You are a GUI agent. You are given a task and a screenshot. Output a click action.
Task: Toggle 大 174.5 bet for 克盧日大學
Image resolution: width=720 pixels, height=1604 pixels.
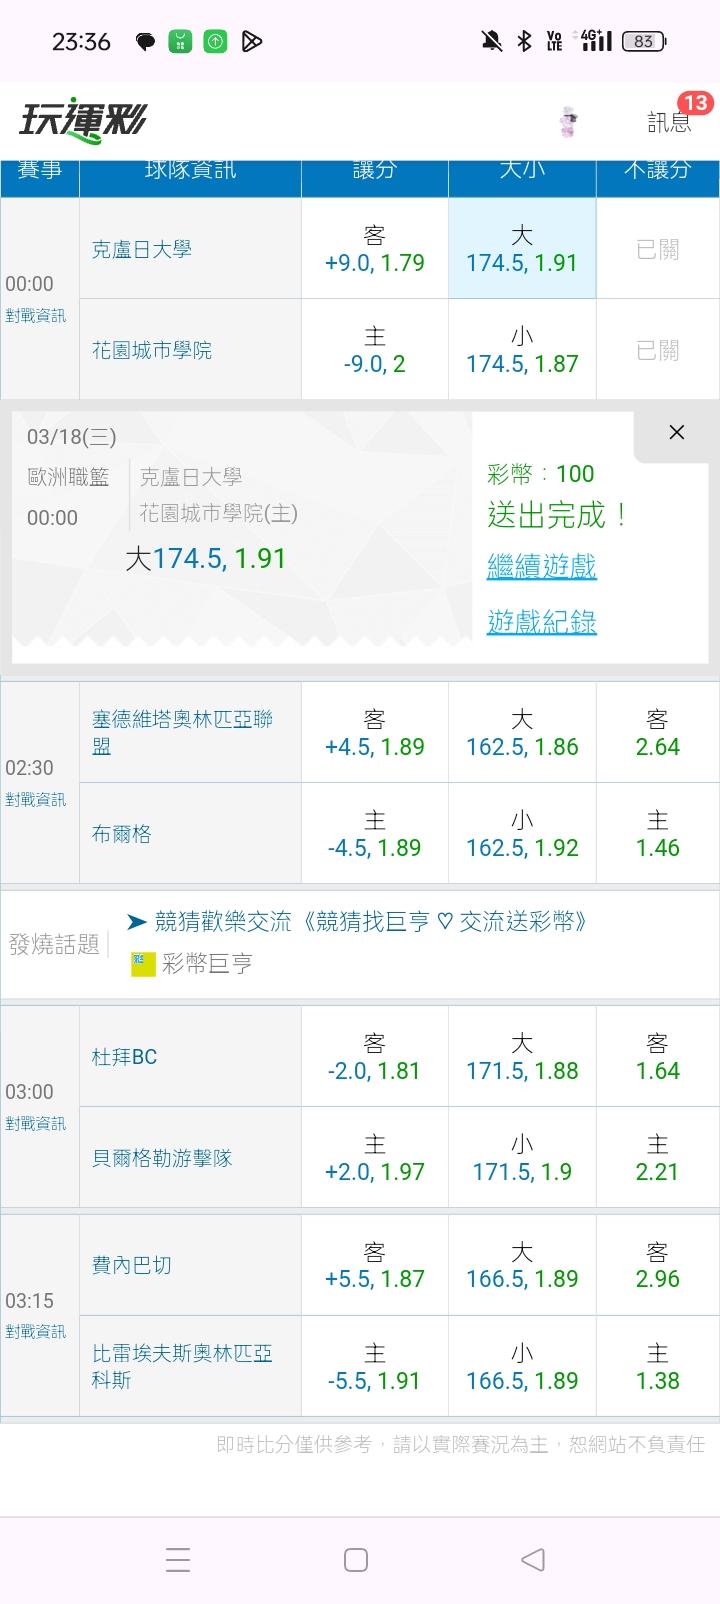[x=522, y=249]
